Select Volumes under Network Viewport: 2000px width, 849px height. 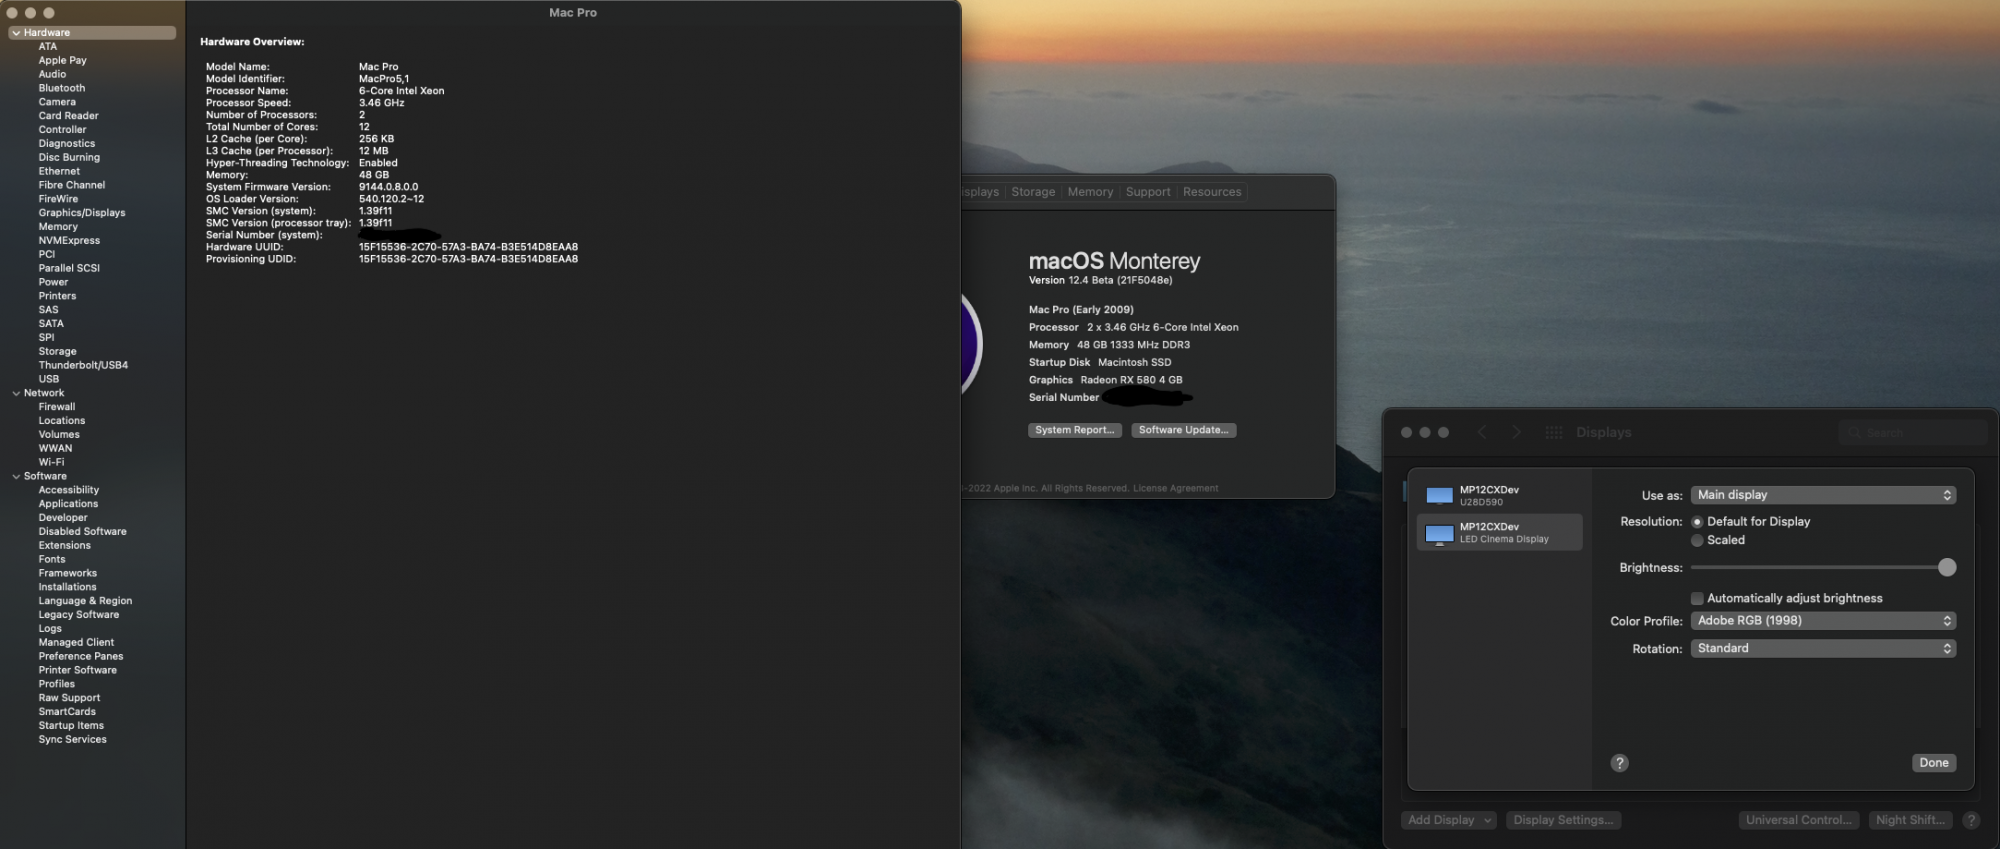pos(59,435)
